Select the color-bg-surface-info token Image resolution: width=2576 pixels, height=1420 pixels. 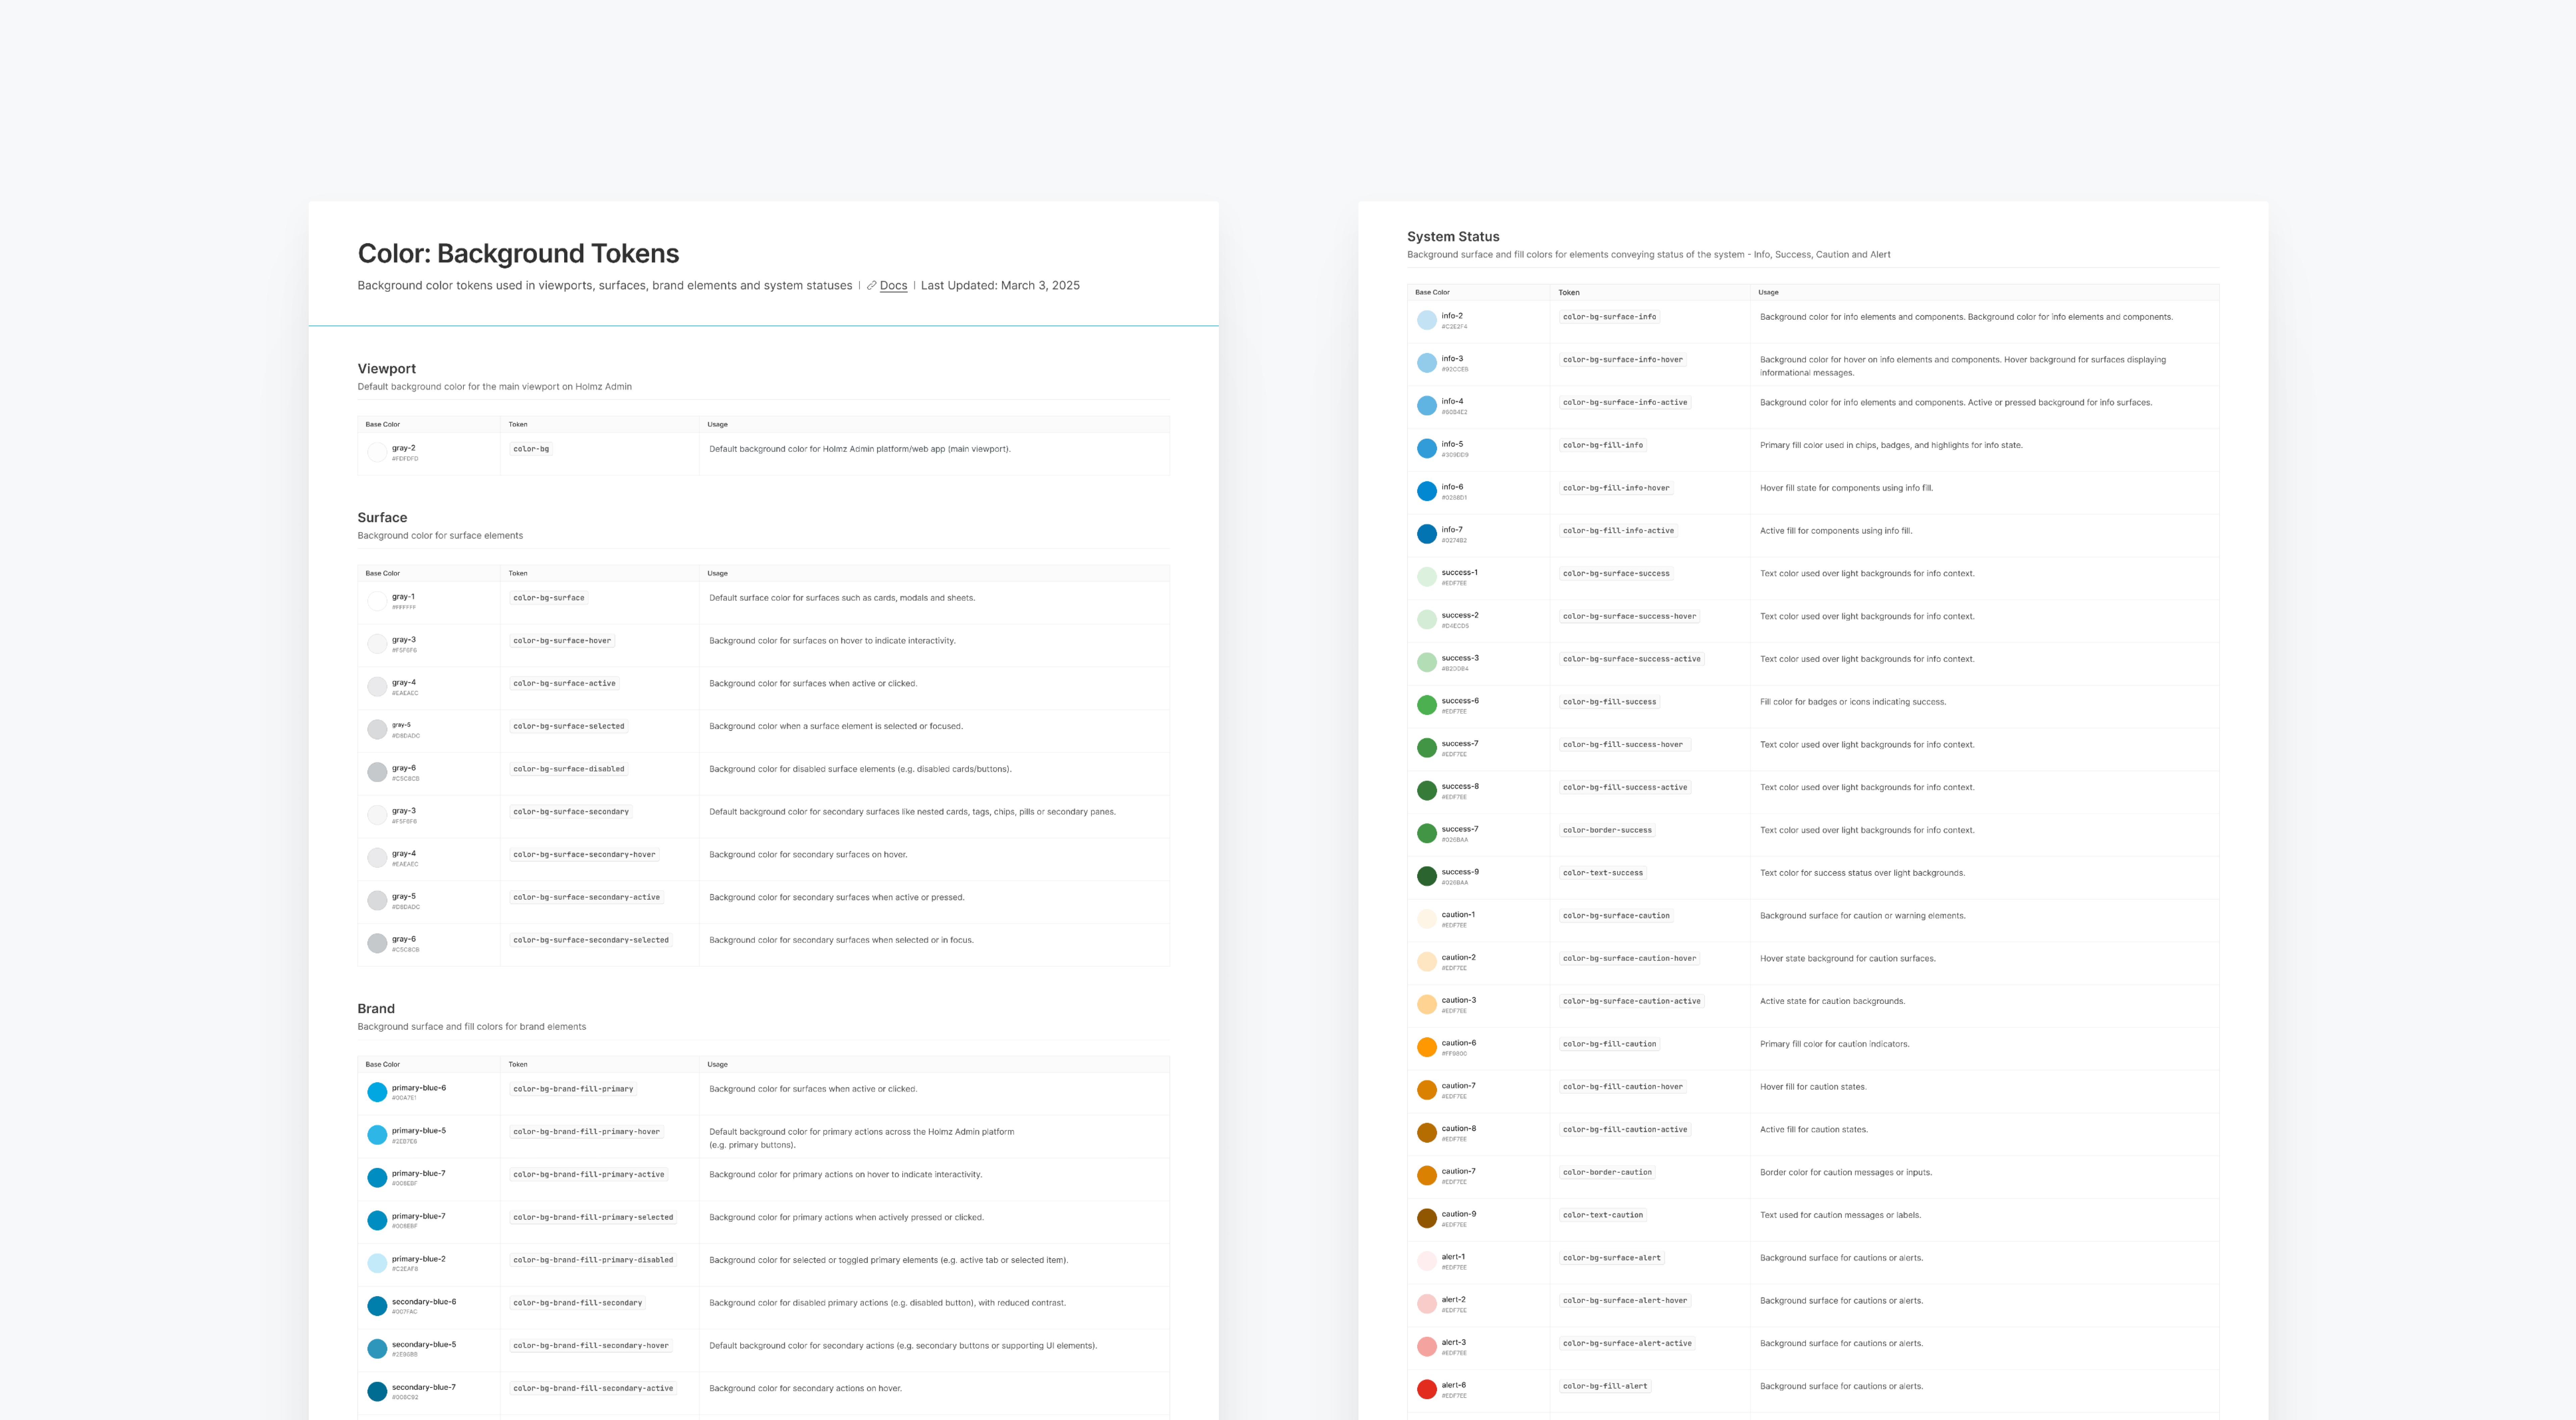pos(1609,317)
